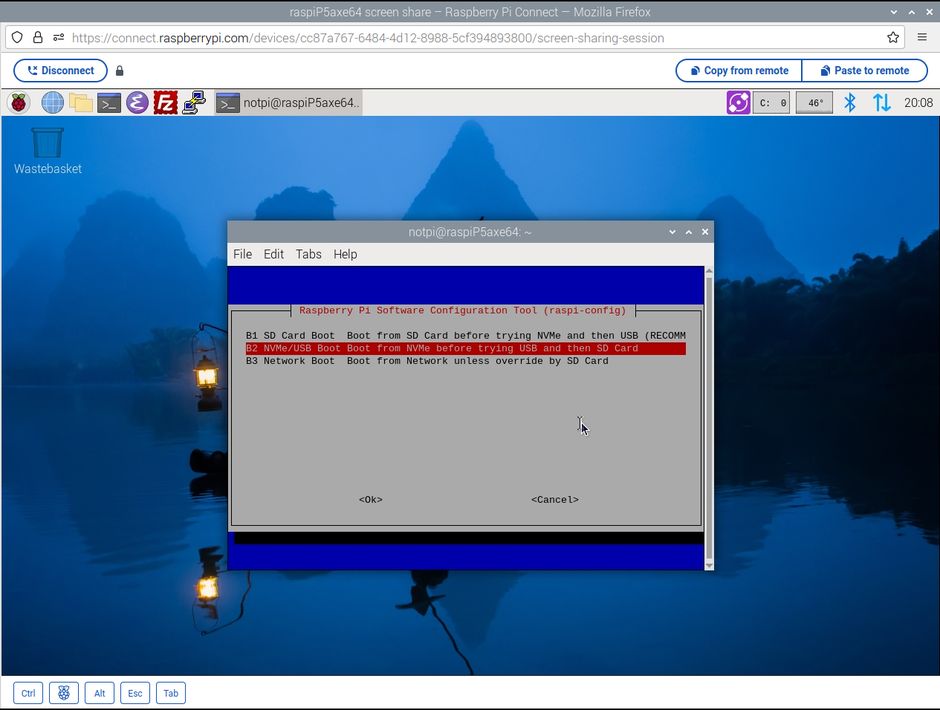Open the file manager folder icon

click(80, 103)
